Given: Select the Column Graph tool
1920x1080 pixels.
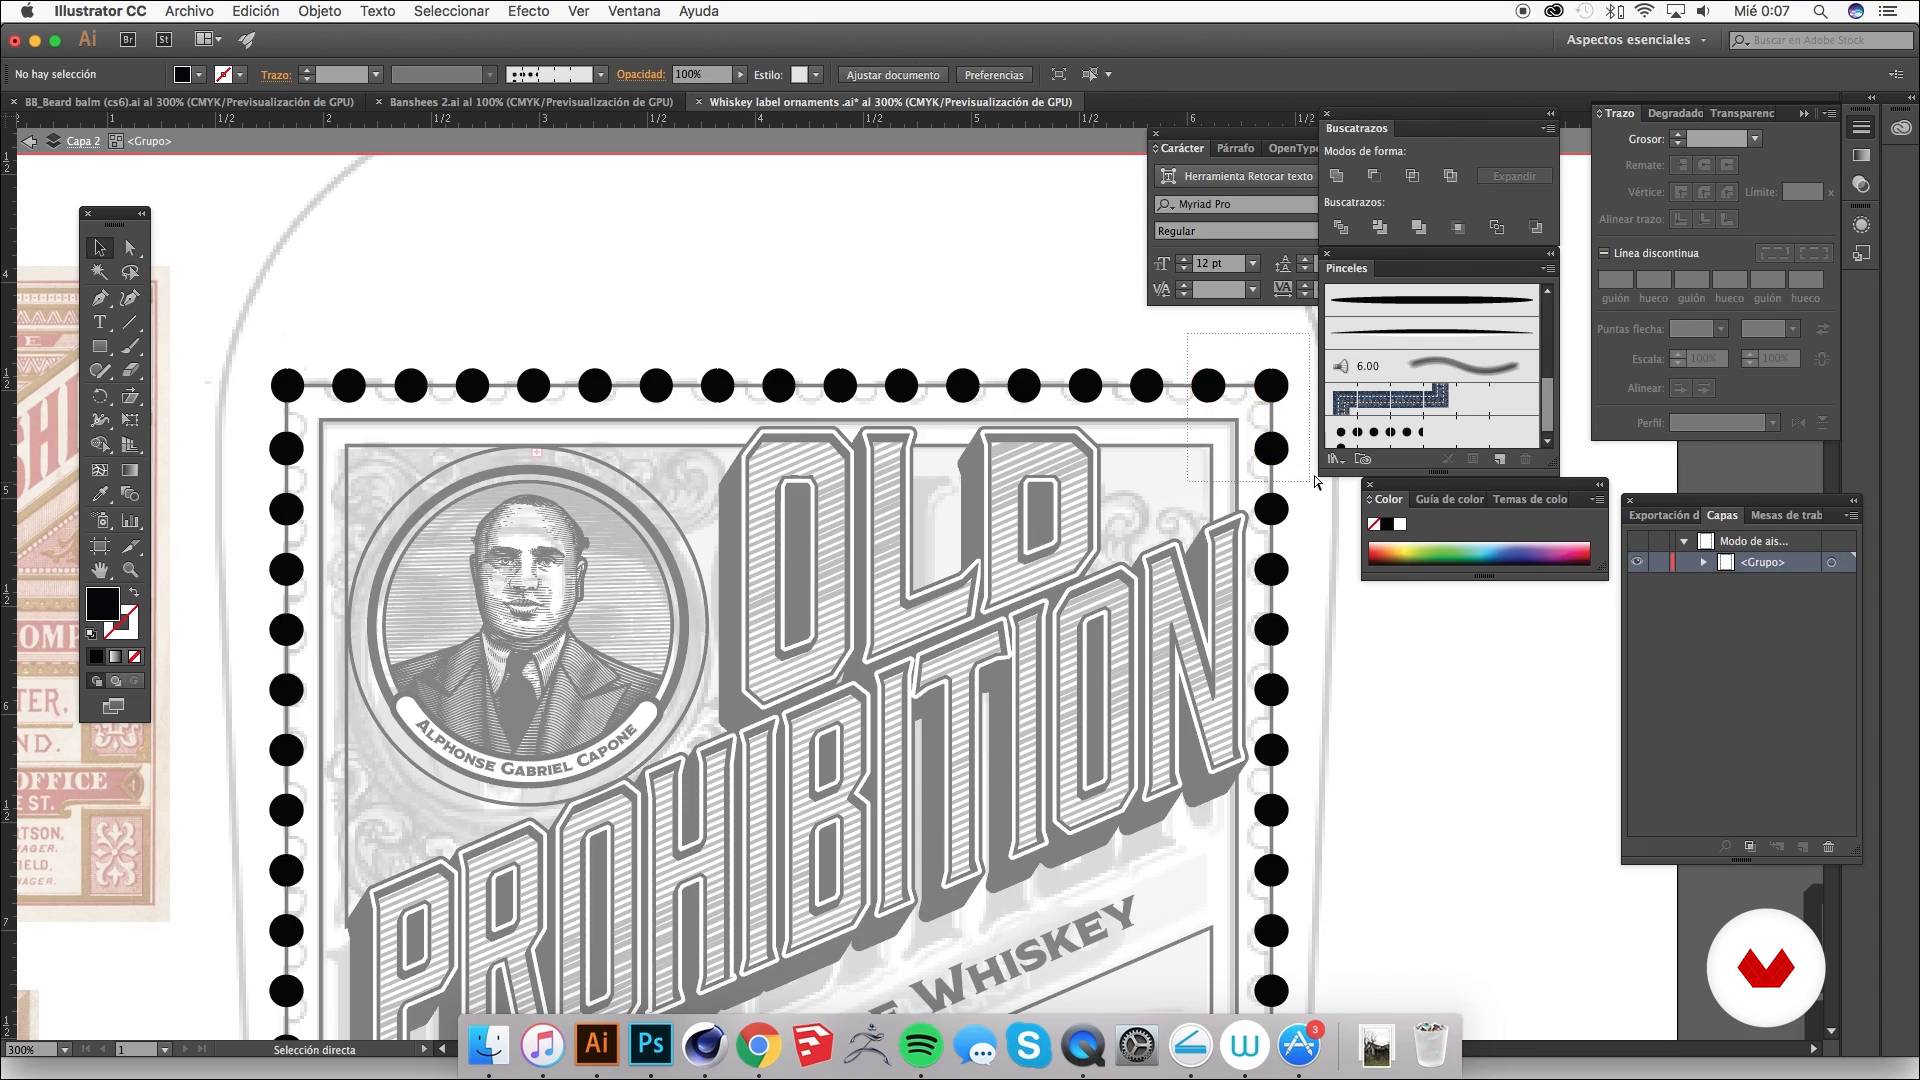Looking at the screenshot, I should [130, 520].
